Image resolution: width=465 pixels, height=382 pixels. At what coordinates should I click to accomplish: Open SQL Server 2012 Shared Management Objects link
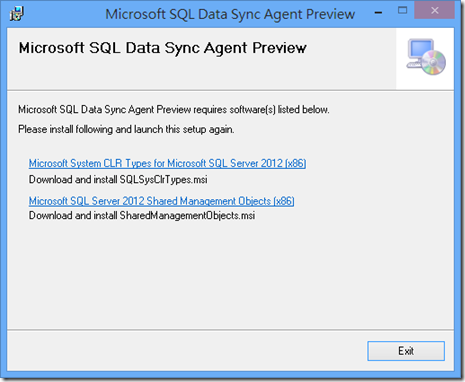pyautogui.click(x=161, y=201)
